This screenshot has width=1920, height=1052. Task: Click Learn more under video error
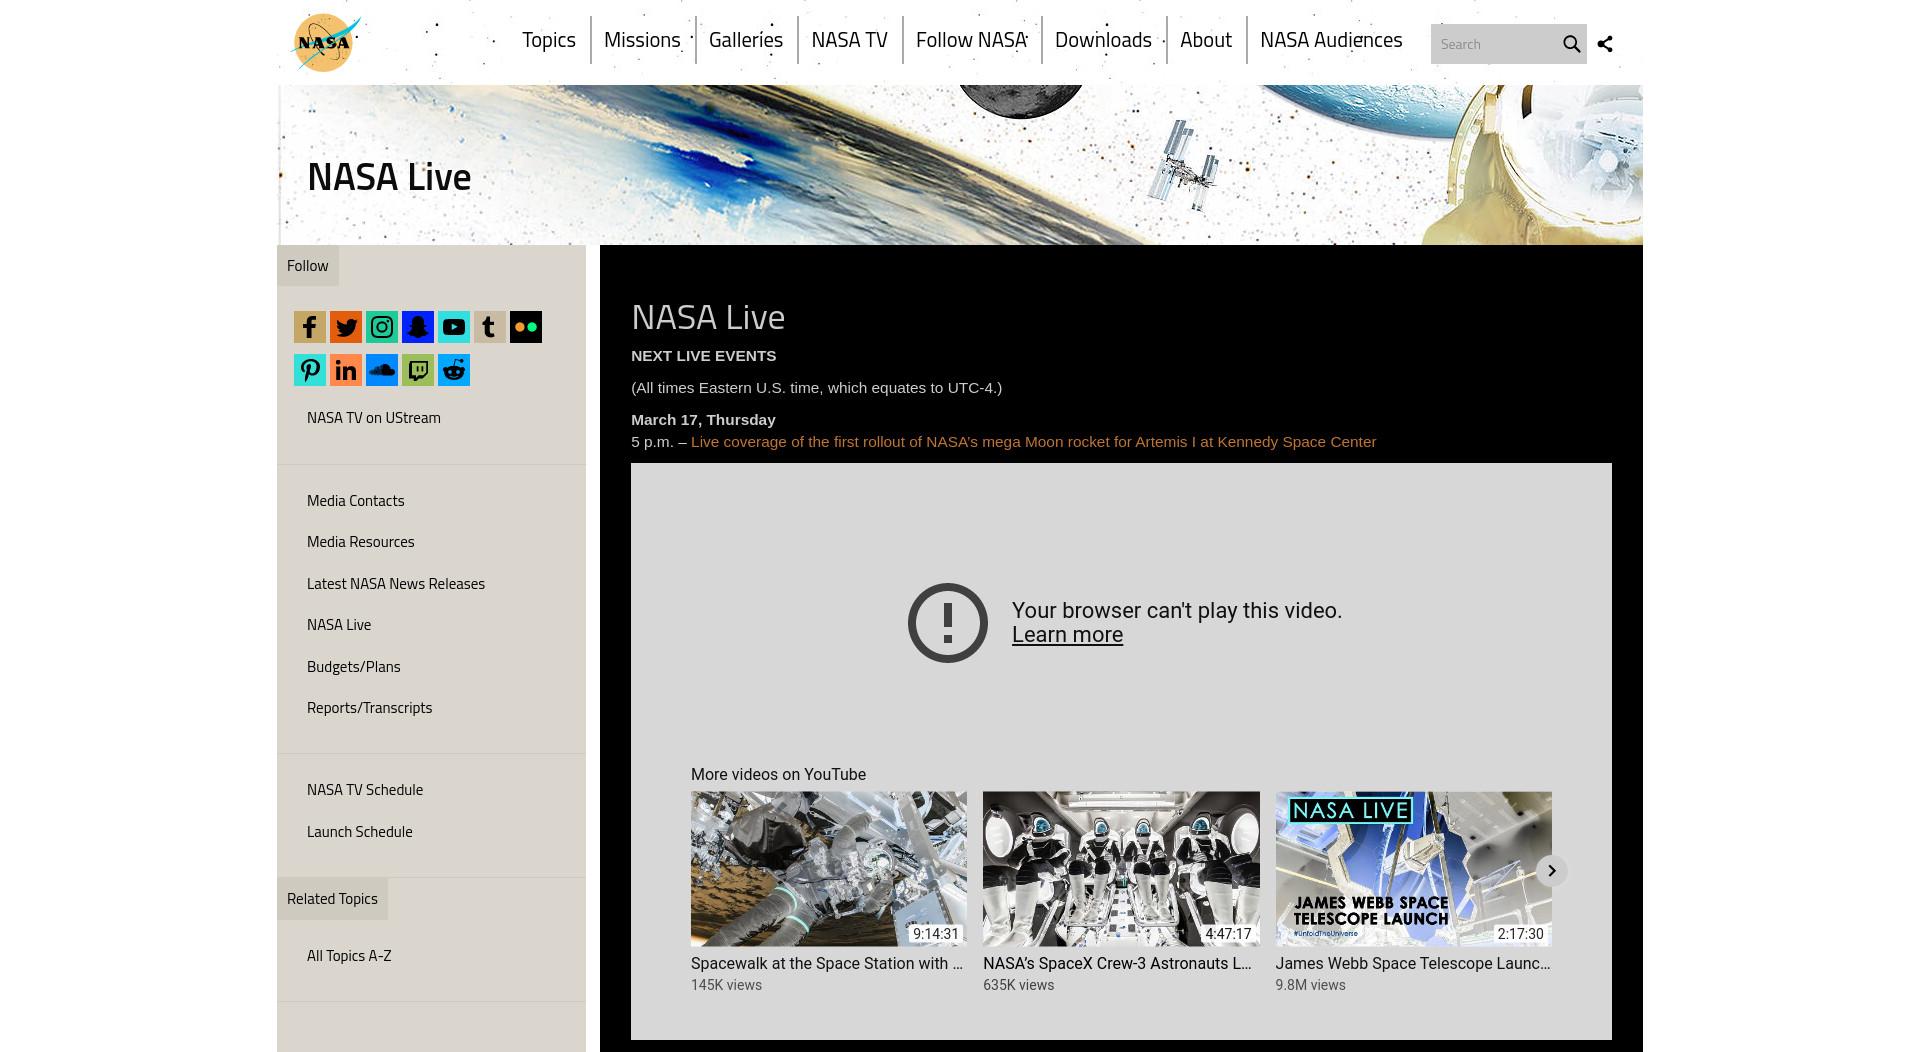click(x=1067, y=635)
